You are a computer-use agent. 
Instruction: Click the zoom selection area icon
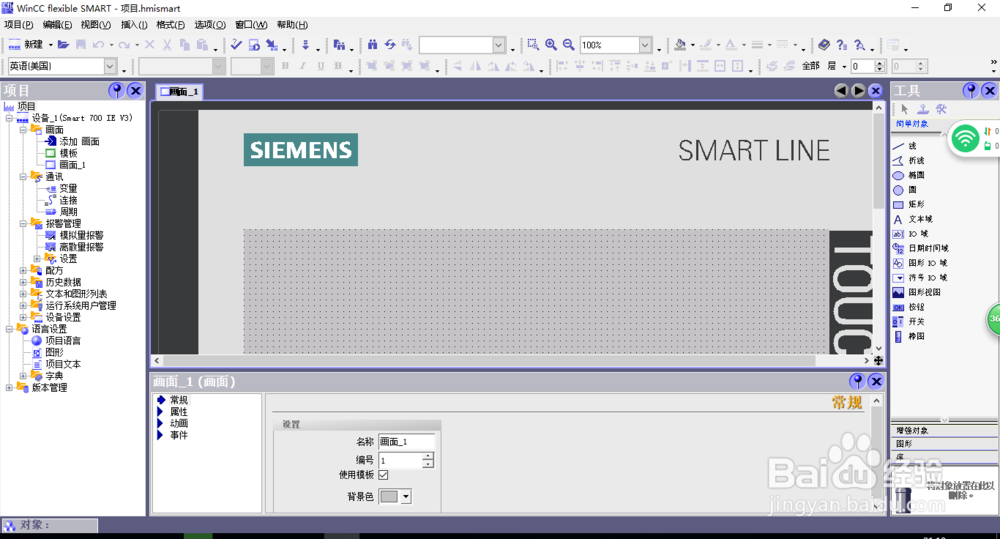tap(533, 45)
